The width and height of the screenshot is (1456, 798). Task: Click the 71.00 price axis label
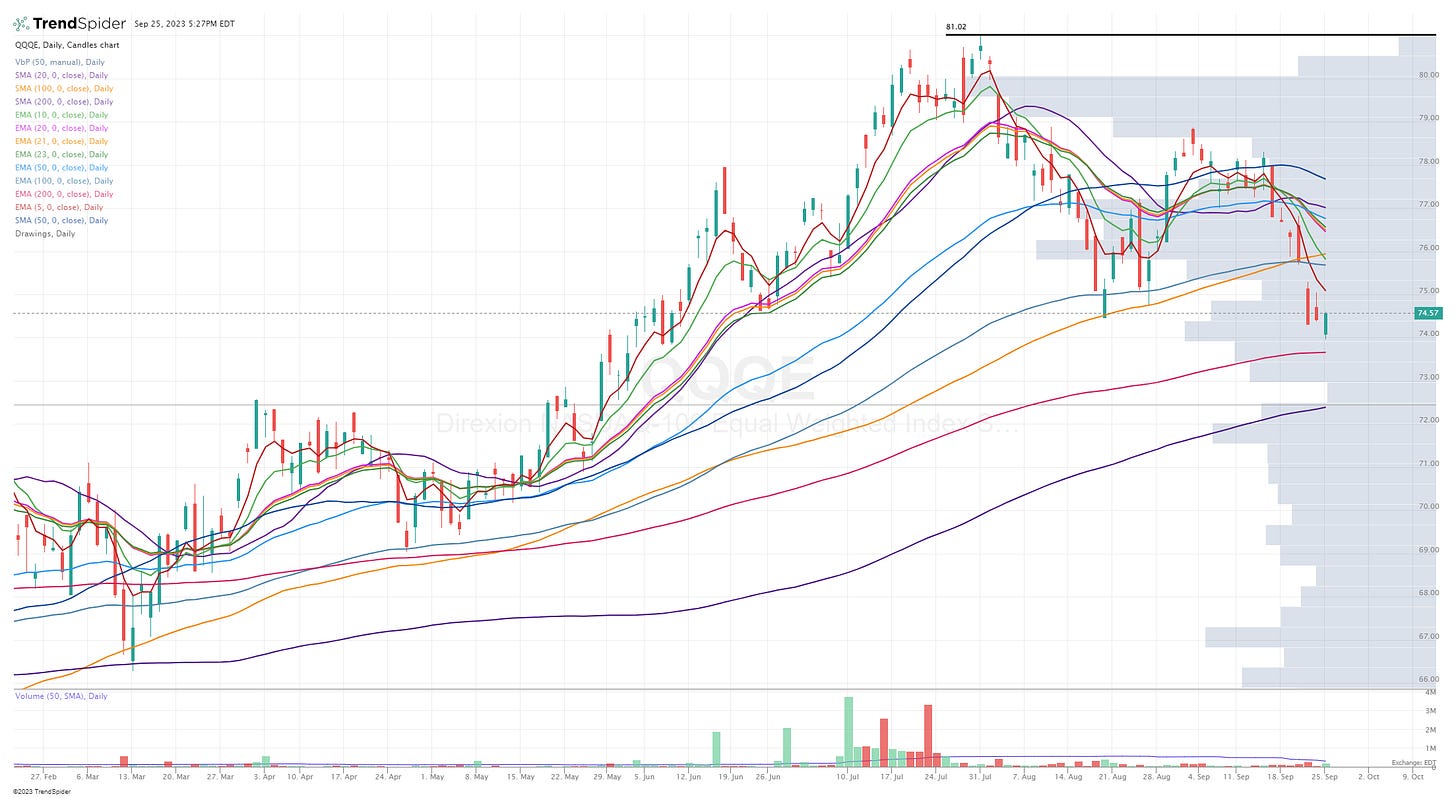[1427, 464]
